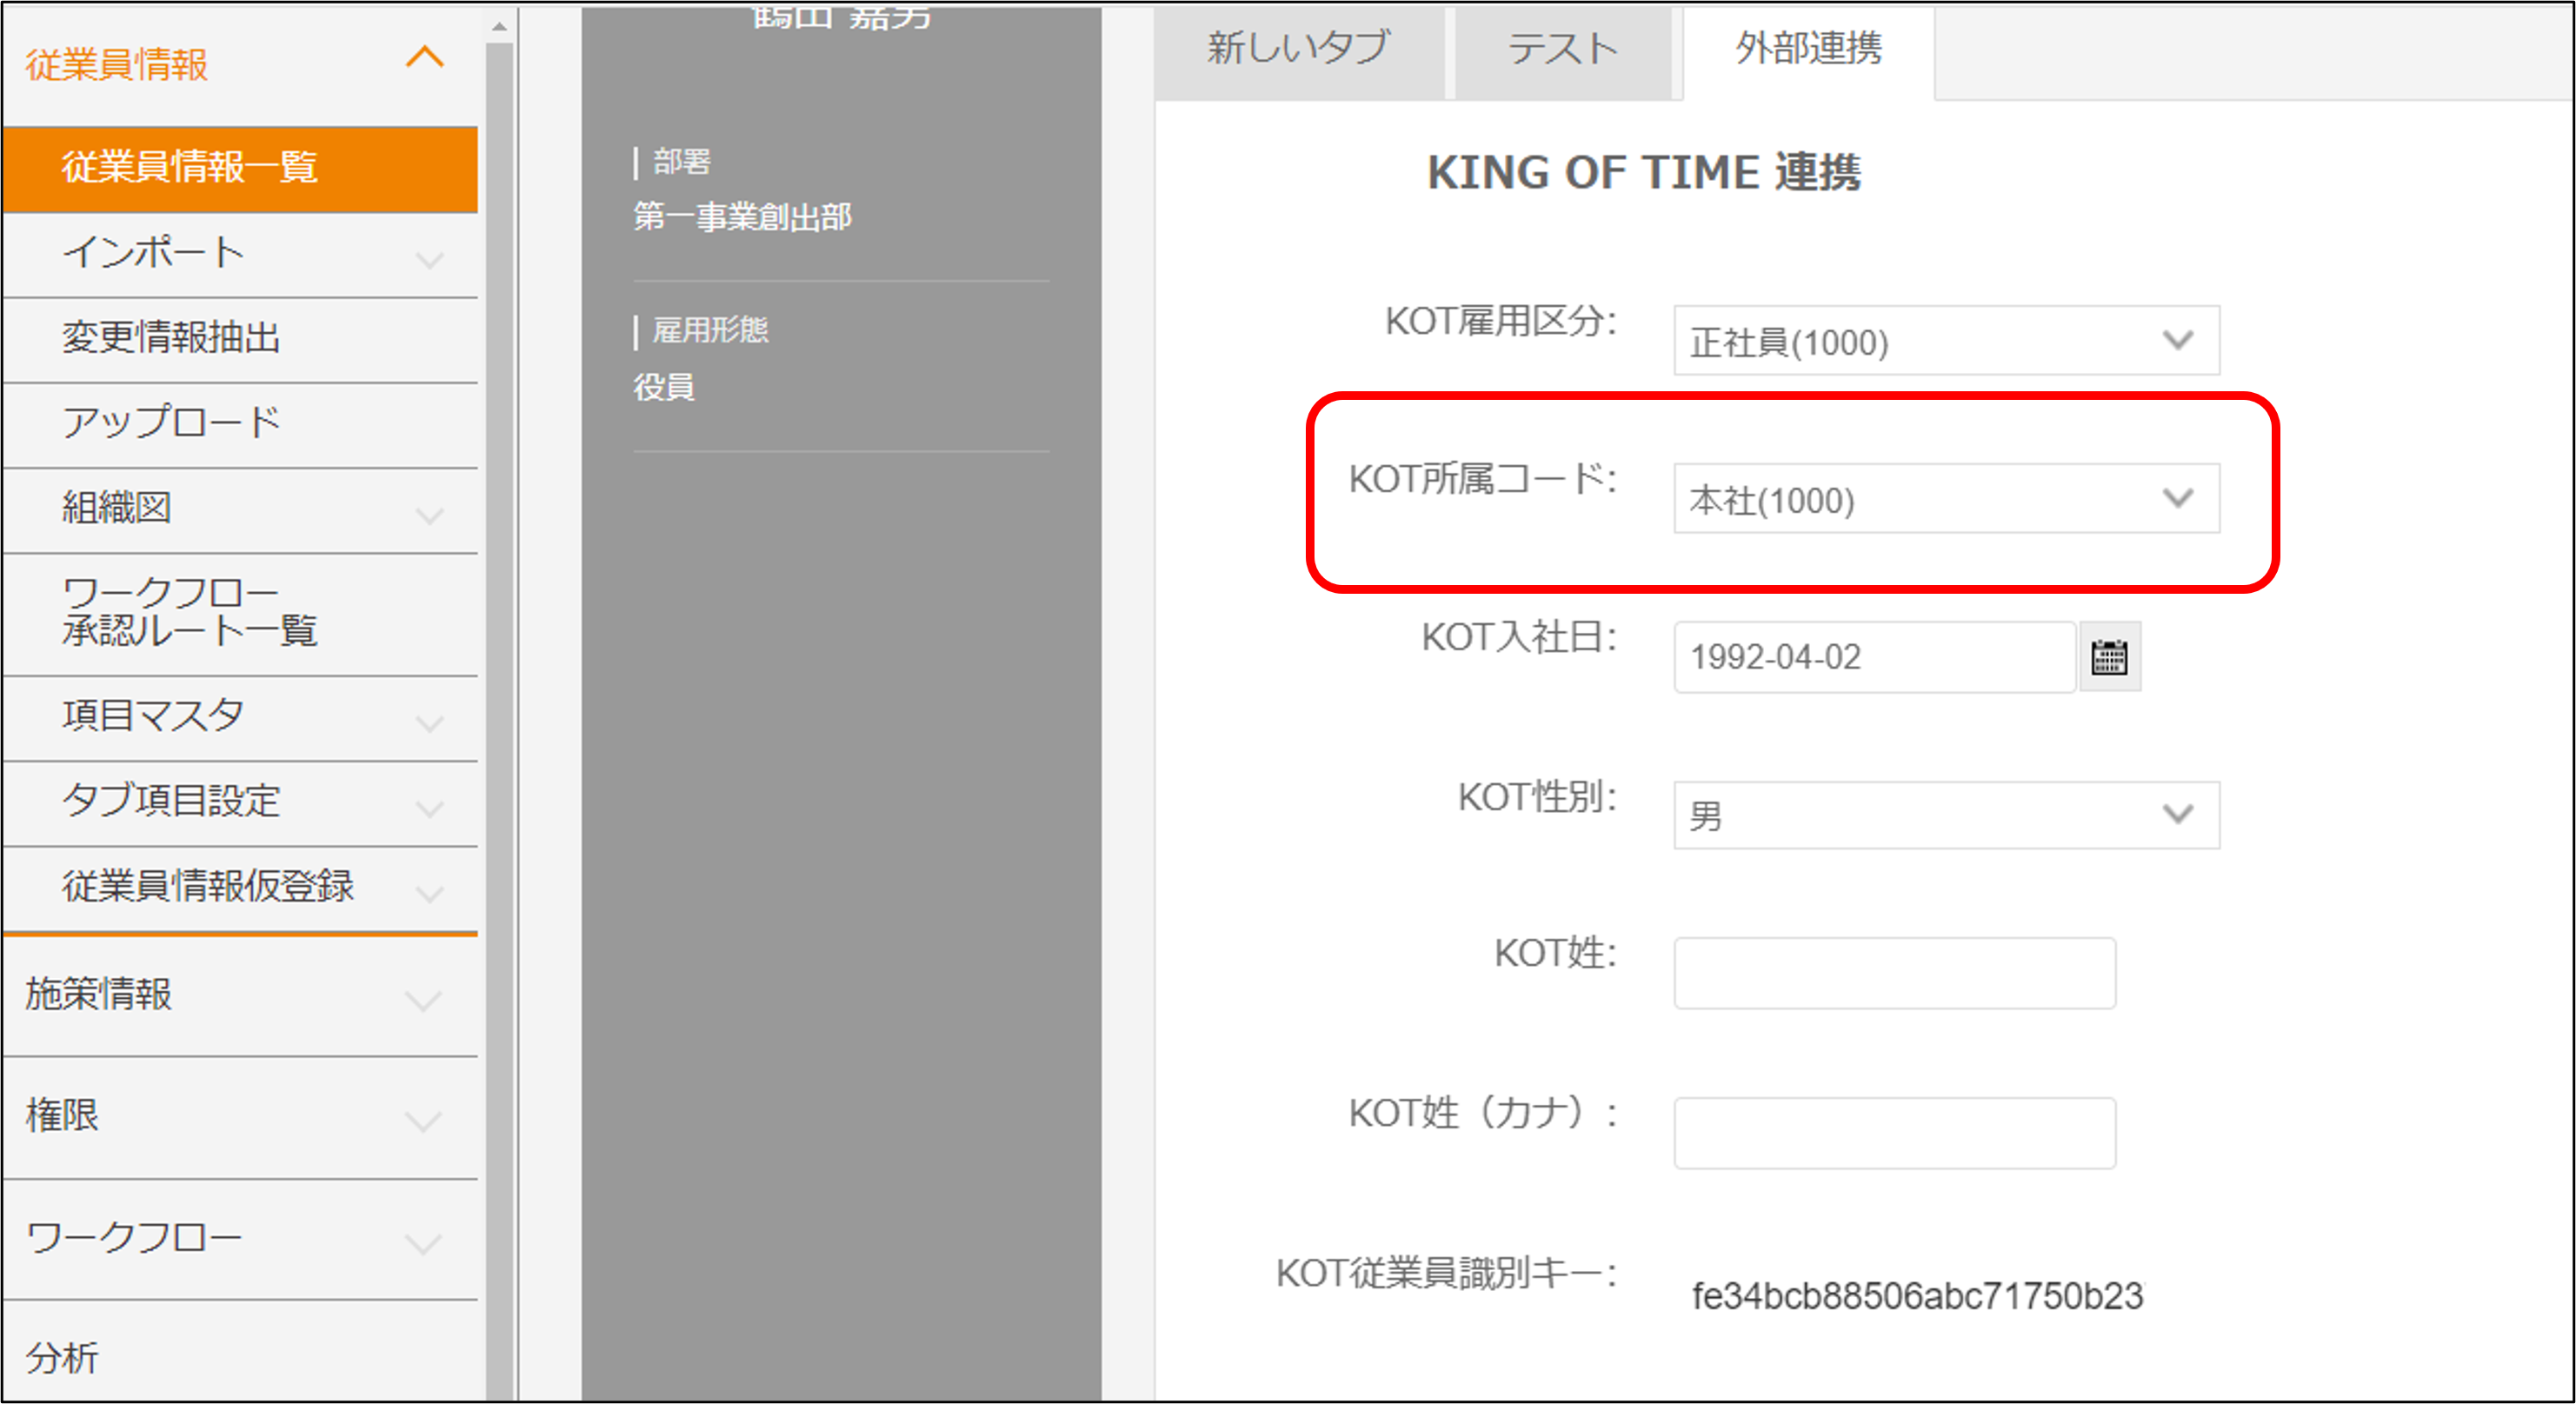The height and width of the screenshot is (1404, 2576).
Task: Switch to the テスト tab
Action: point(1562,49)
